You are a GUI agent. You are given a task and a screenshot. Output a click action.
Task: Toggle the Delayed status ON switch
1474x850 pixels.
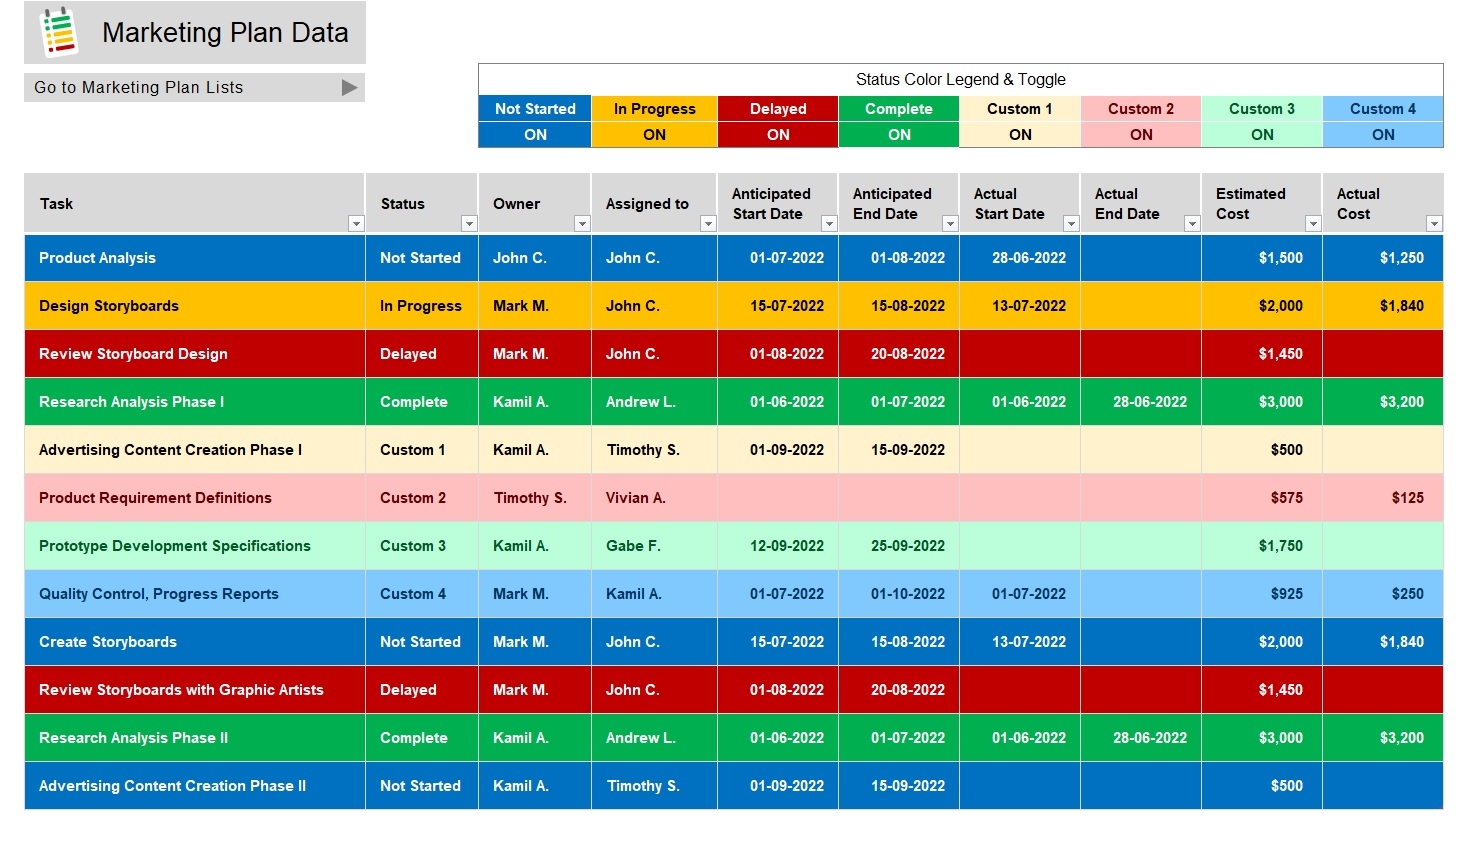pyautogui.click(x=777, y=134)
